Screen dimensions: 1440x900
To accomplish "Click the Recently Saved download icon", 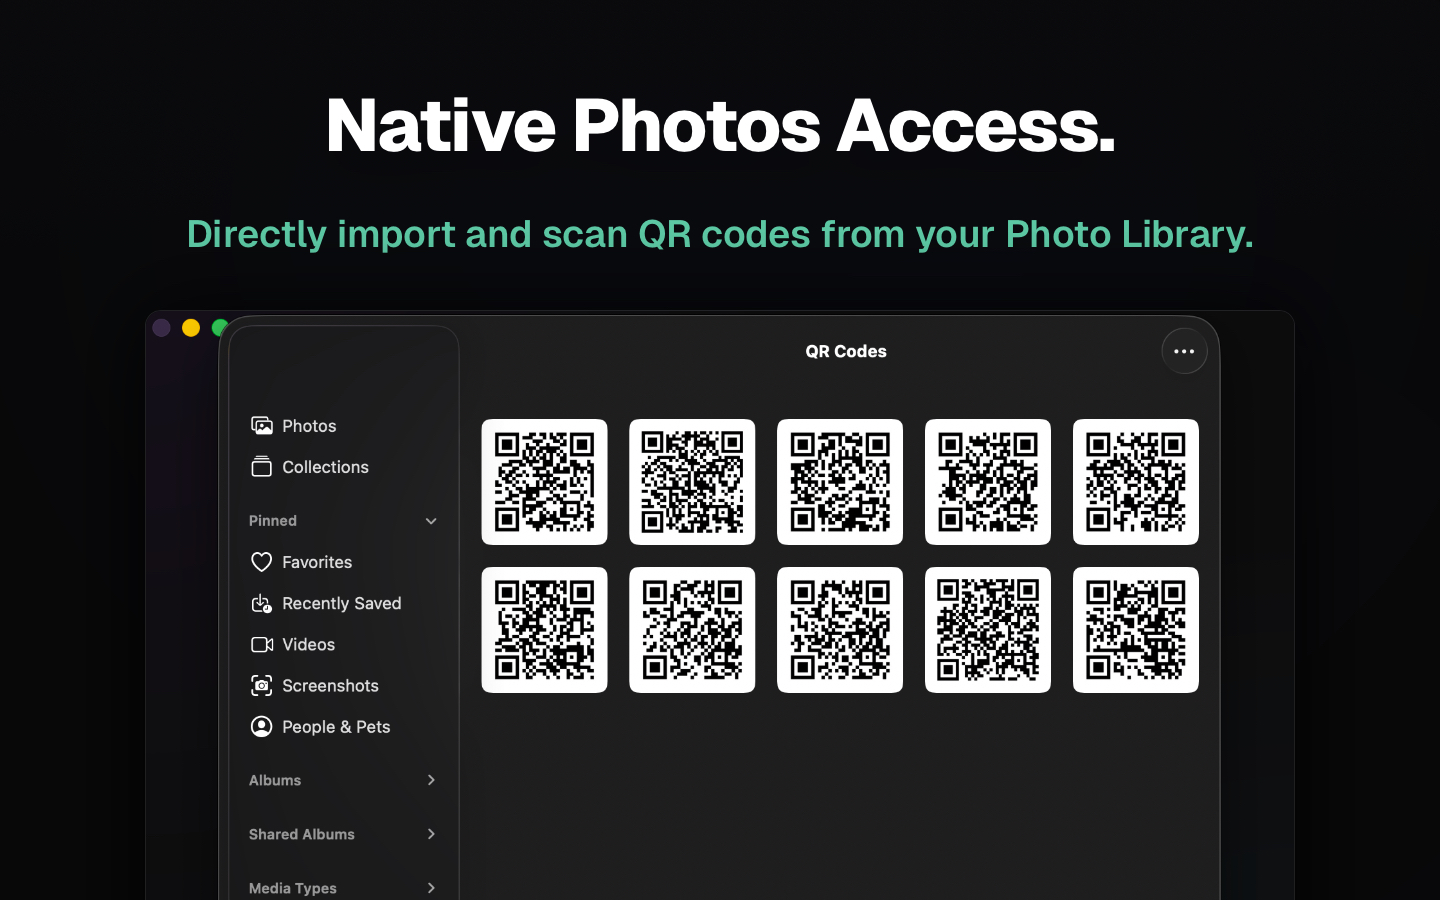I will click(x=261, y=603).
